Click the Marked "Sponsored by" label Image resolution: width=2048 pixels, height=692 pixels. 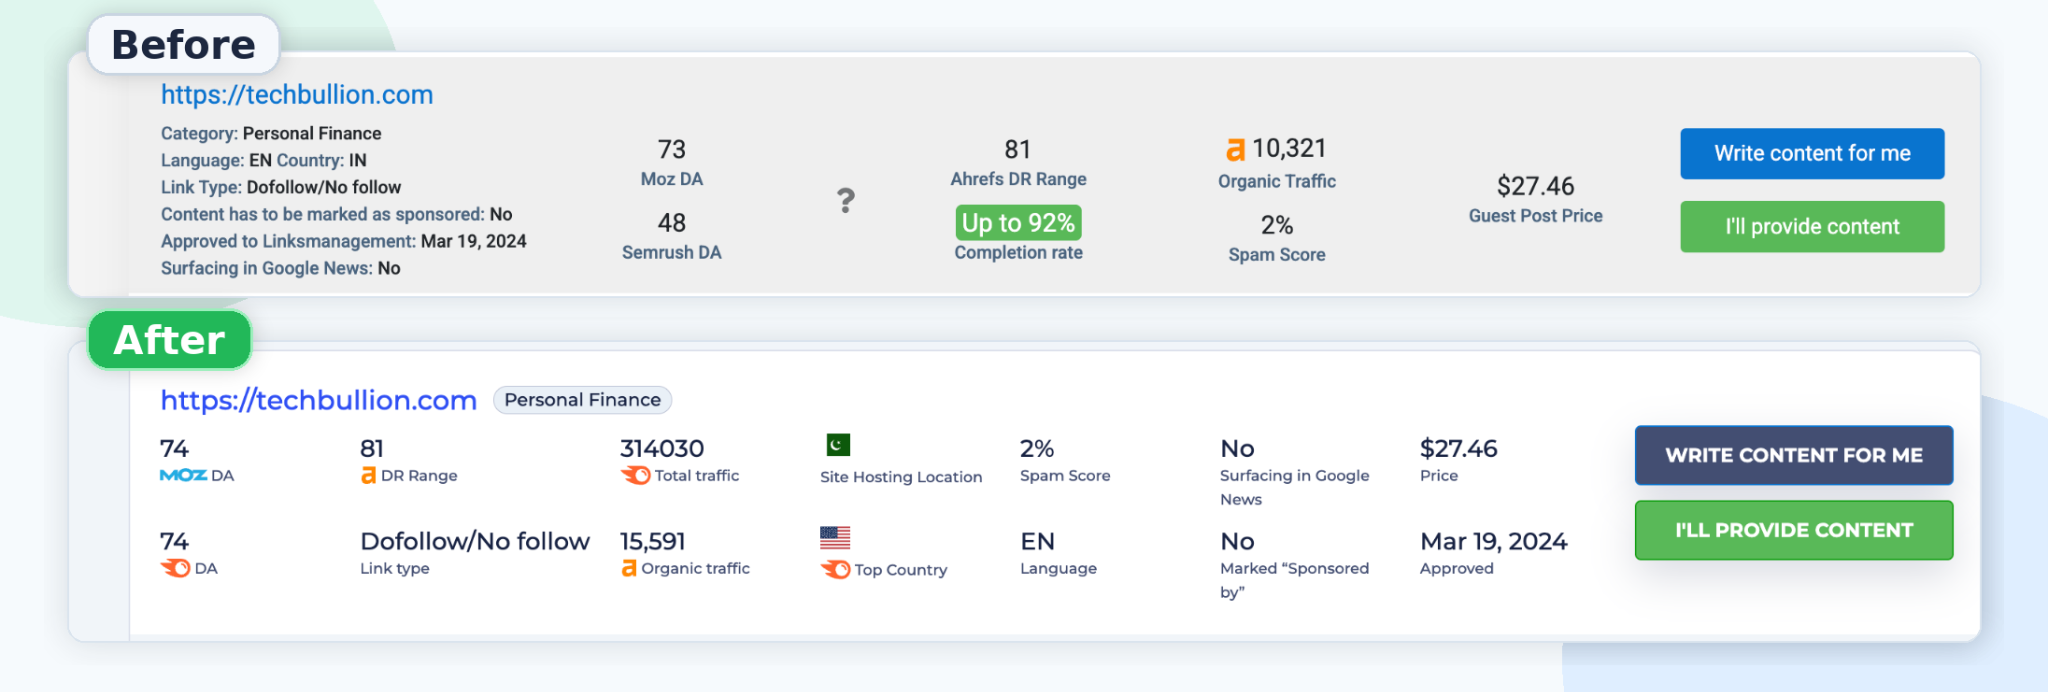click(1294, 580)
